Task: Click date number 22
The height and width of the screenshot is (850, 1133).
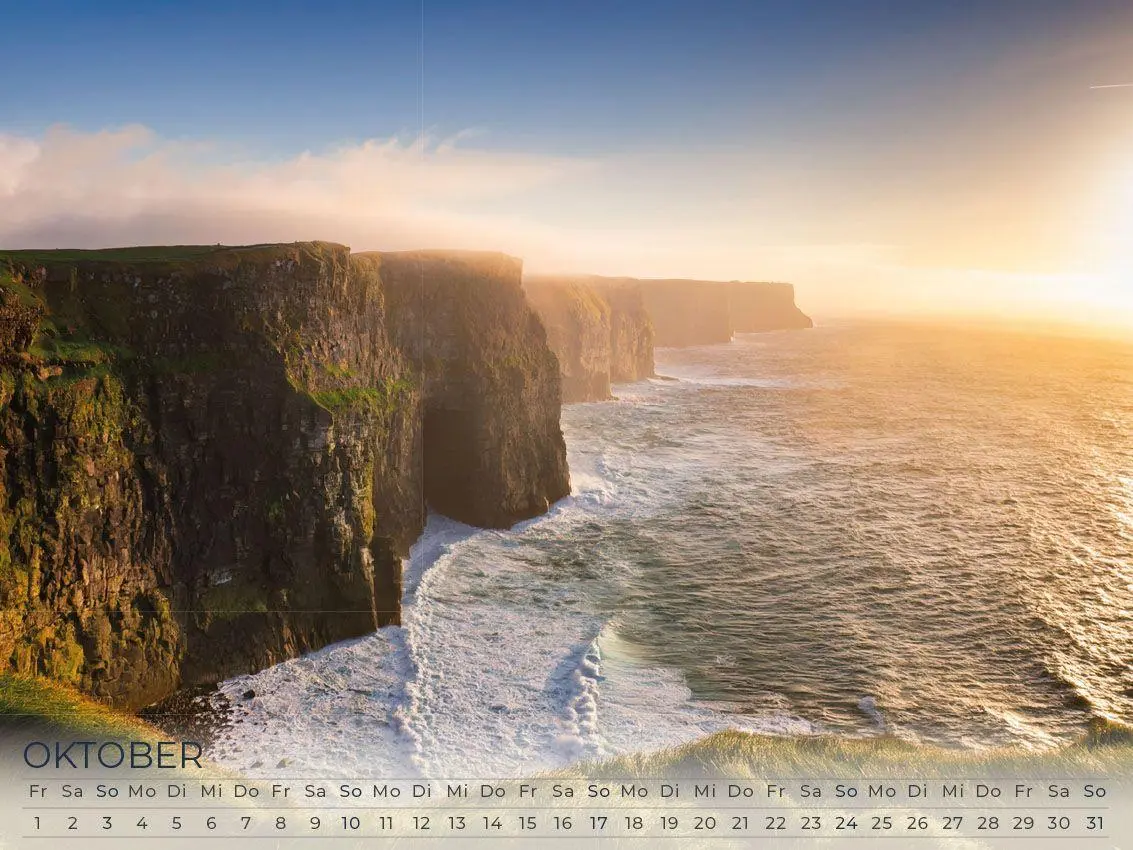Action: click(x=775, y=823)
